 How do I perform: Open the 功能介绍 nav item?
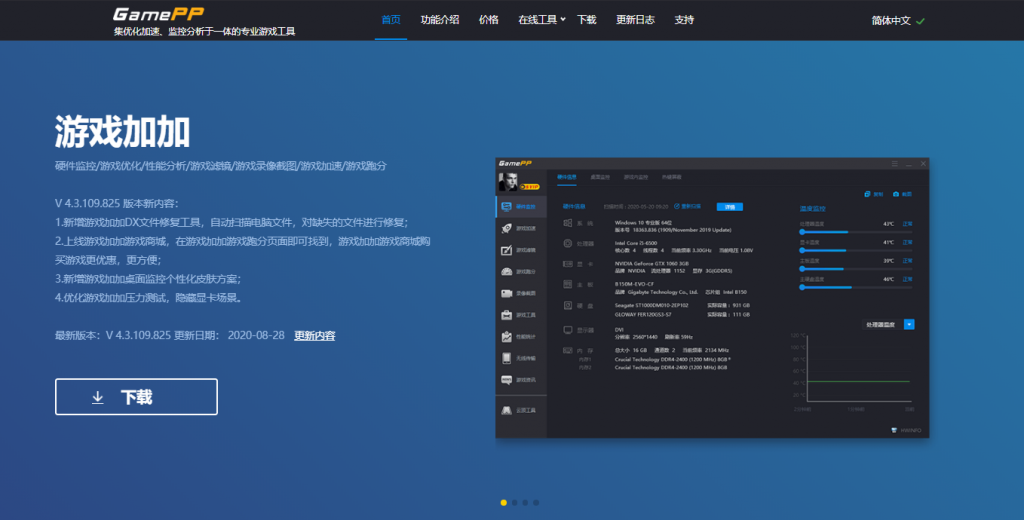[x=440, y=20]
